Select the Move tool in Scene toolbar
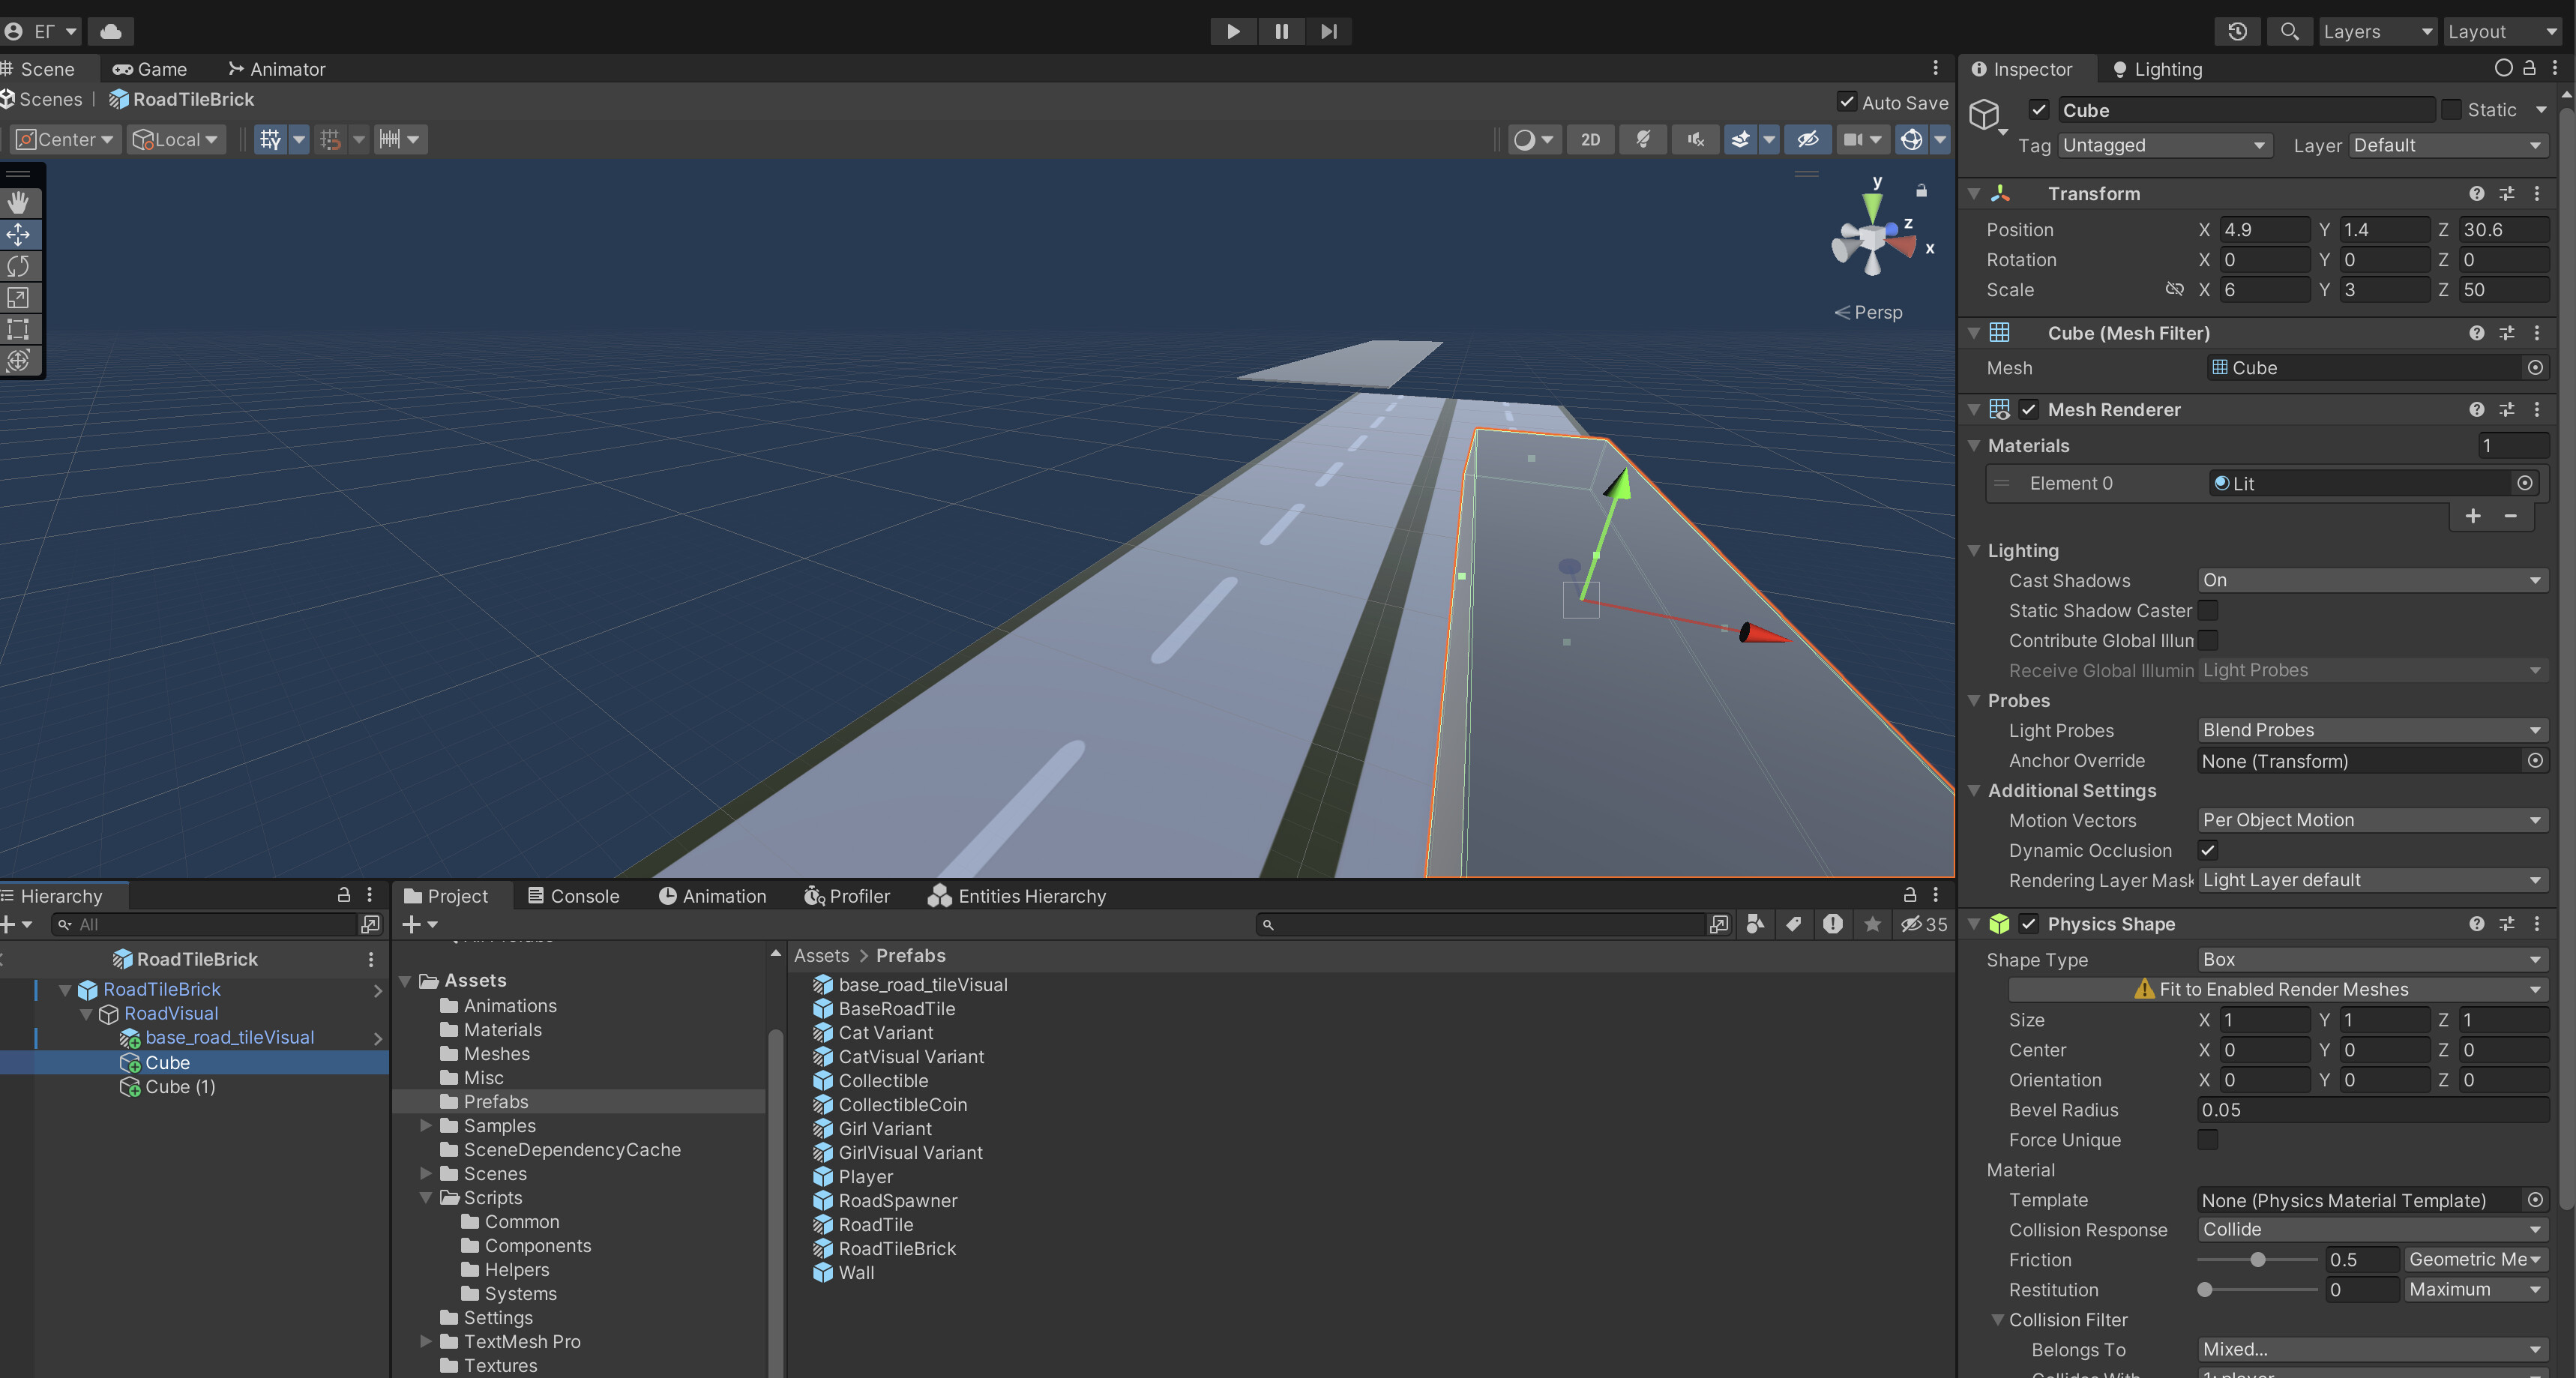This screenshot has height=1378, width=2576. pos(18,234)
